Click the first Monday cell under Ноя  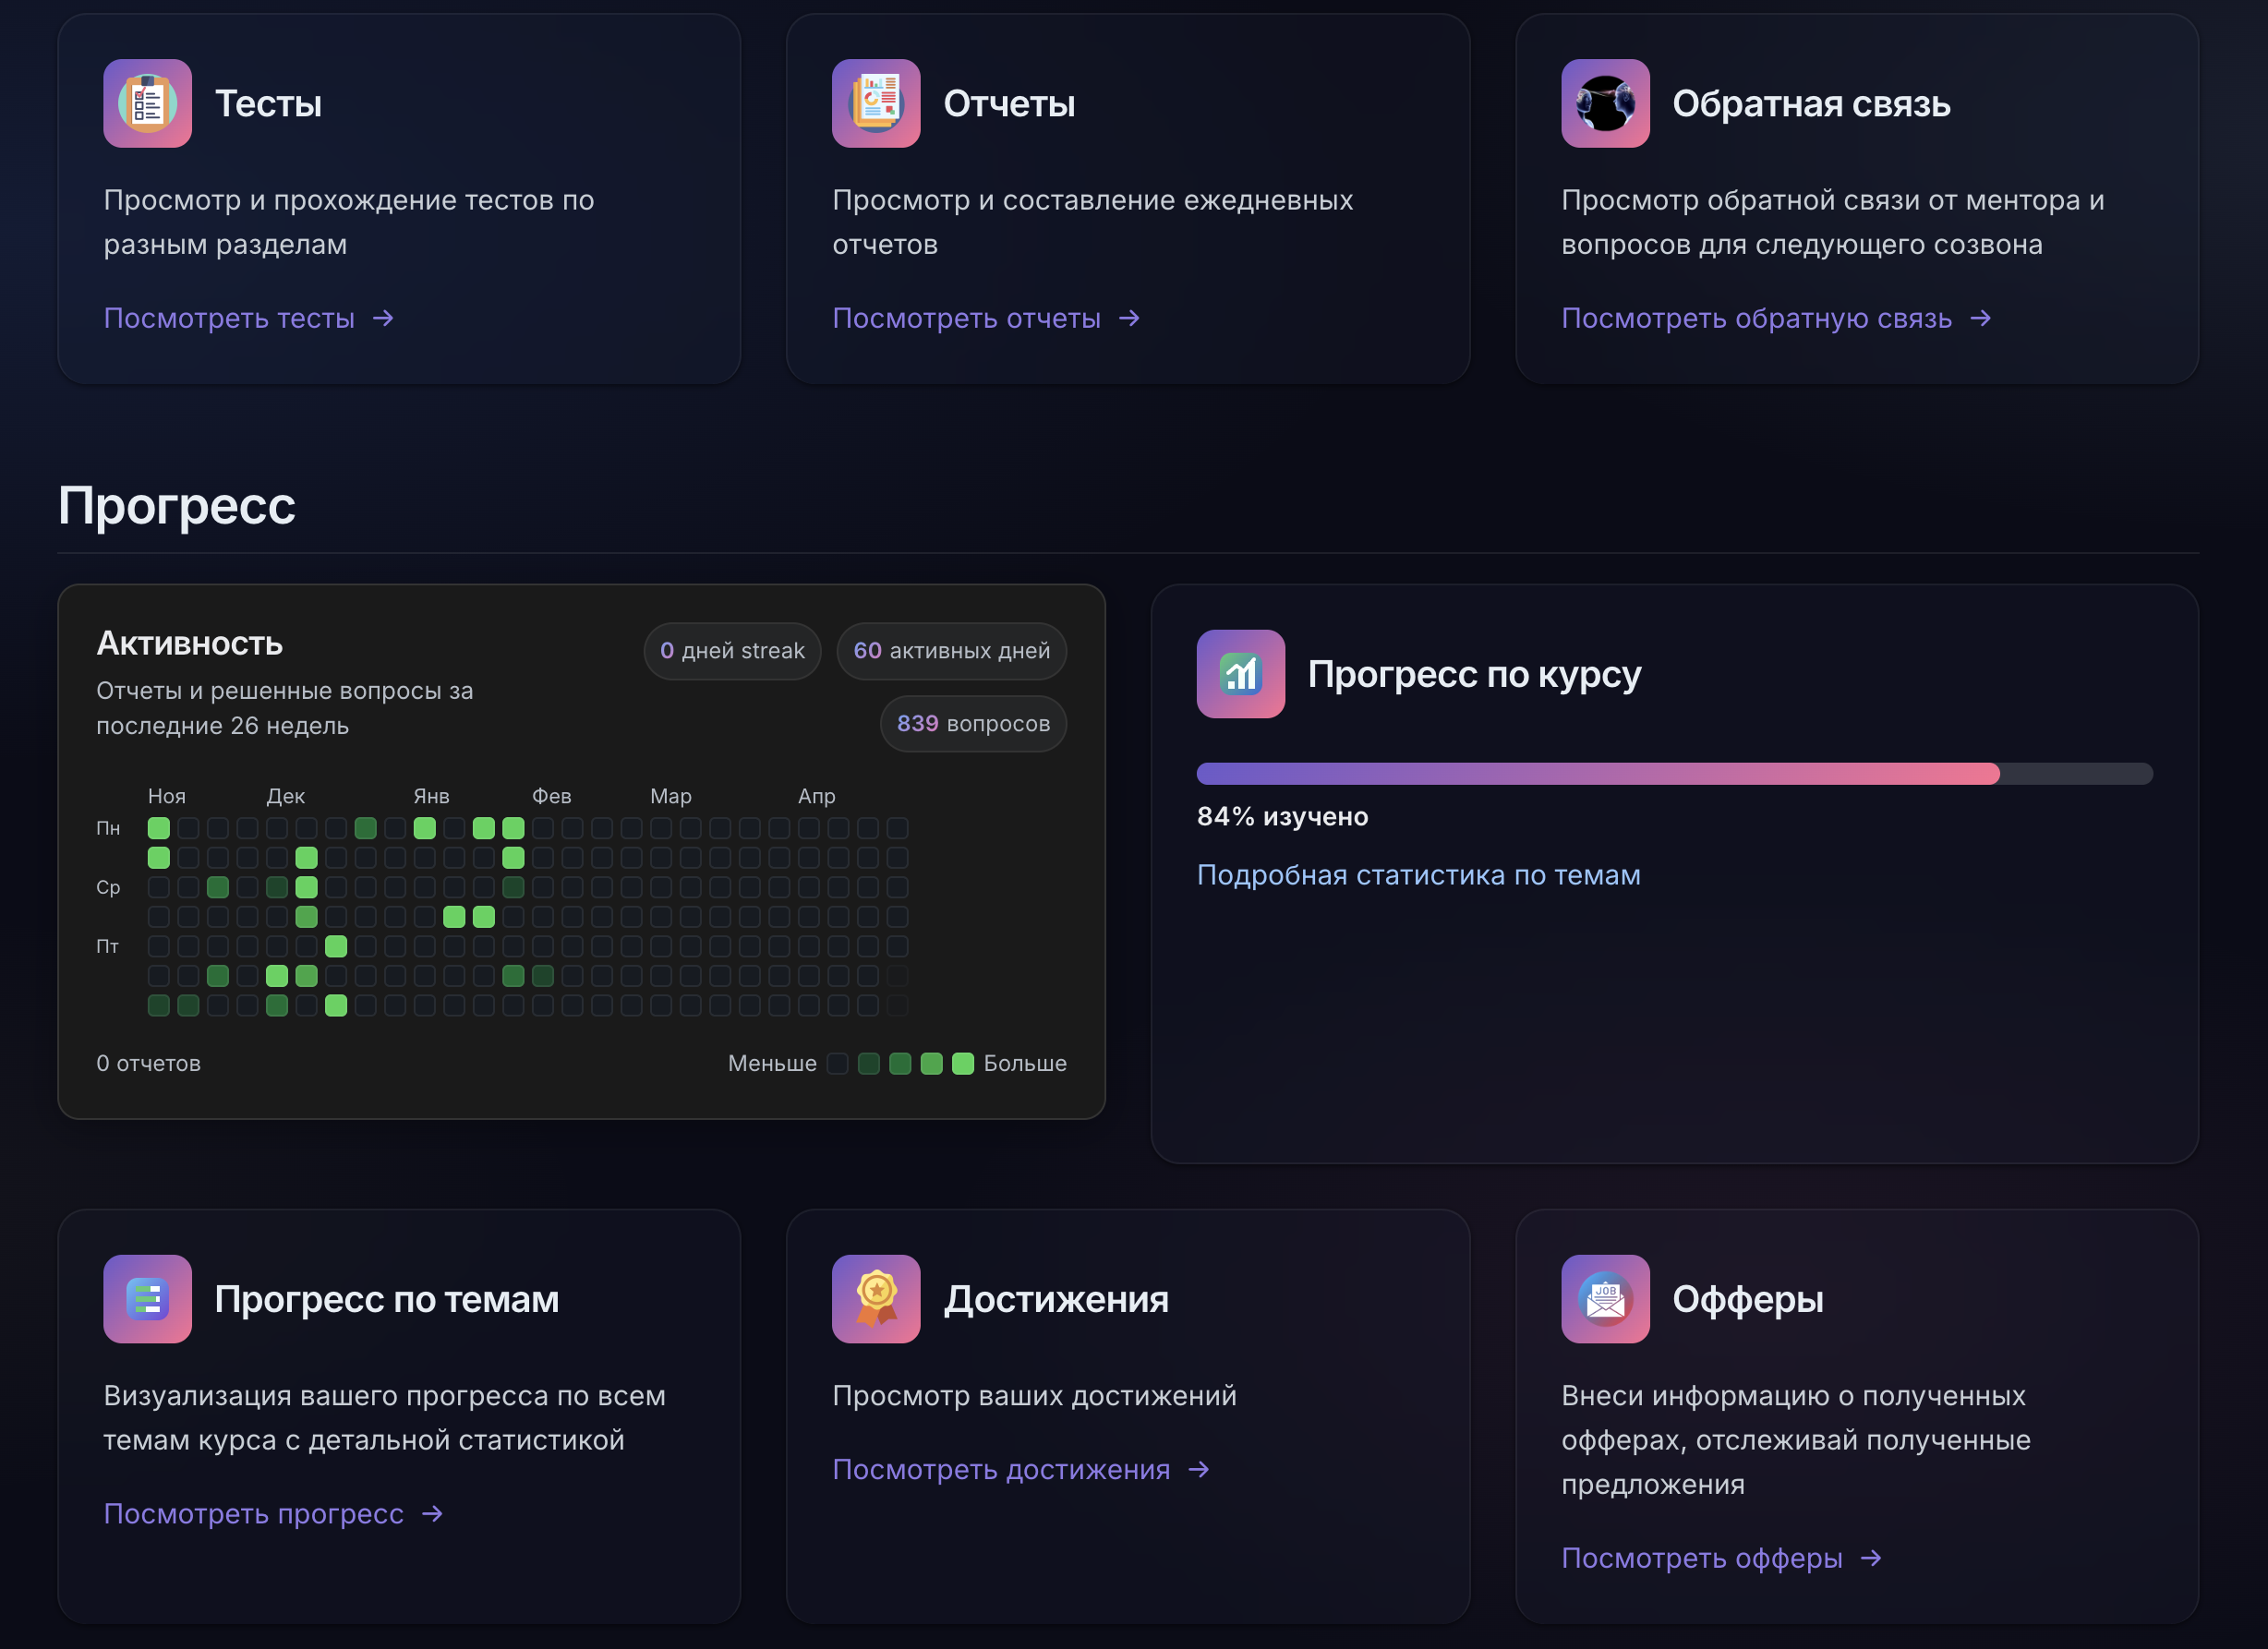[x=158, y=828]
